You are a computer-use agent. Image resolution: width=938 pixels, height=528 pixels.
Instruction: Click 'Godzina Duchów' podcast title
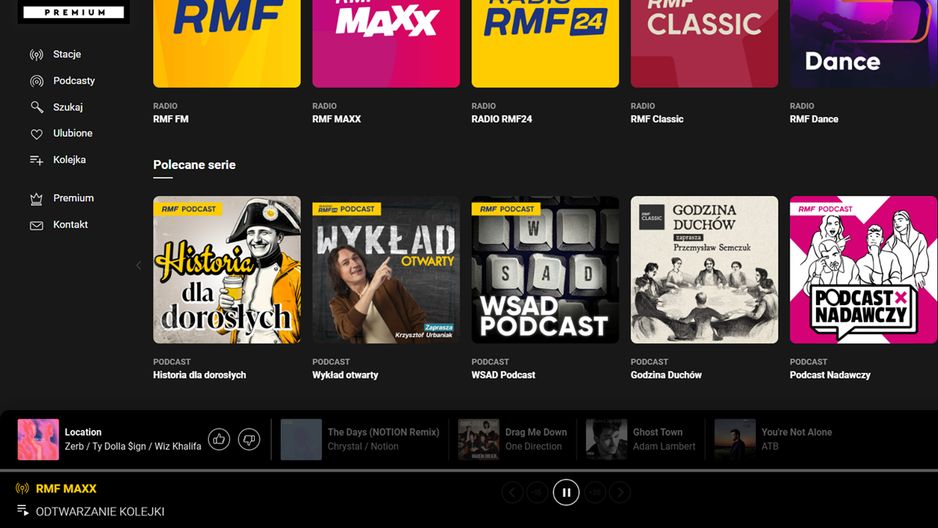pos(666,375)
